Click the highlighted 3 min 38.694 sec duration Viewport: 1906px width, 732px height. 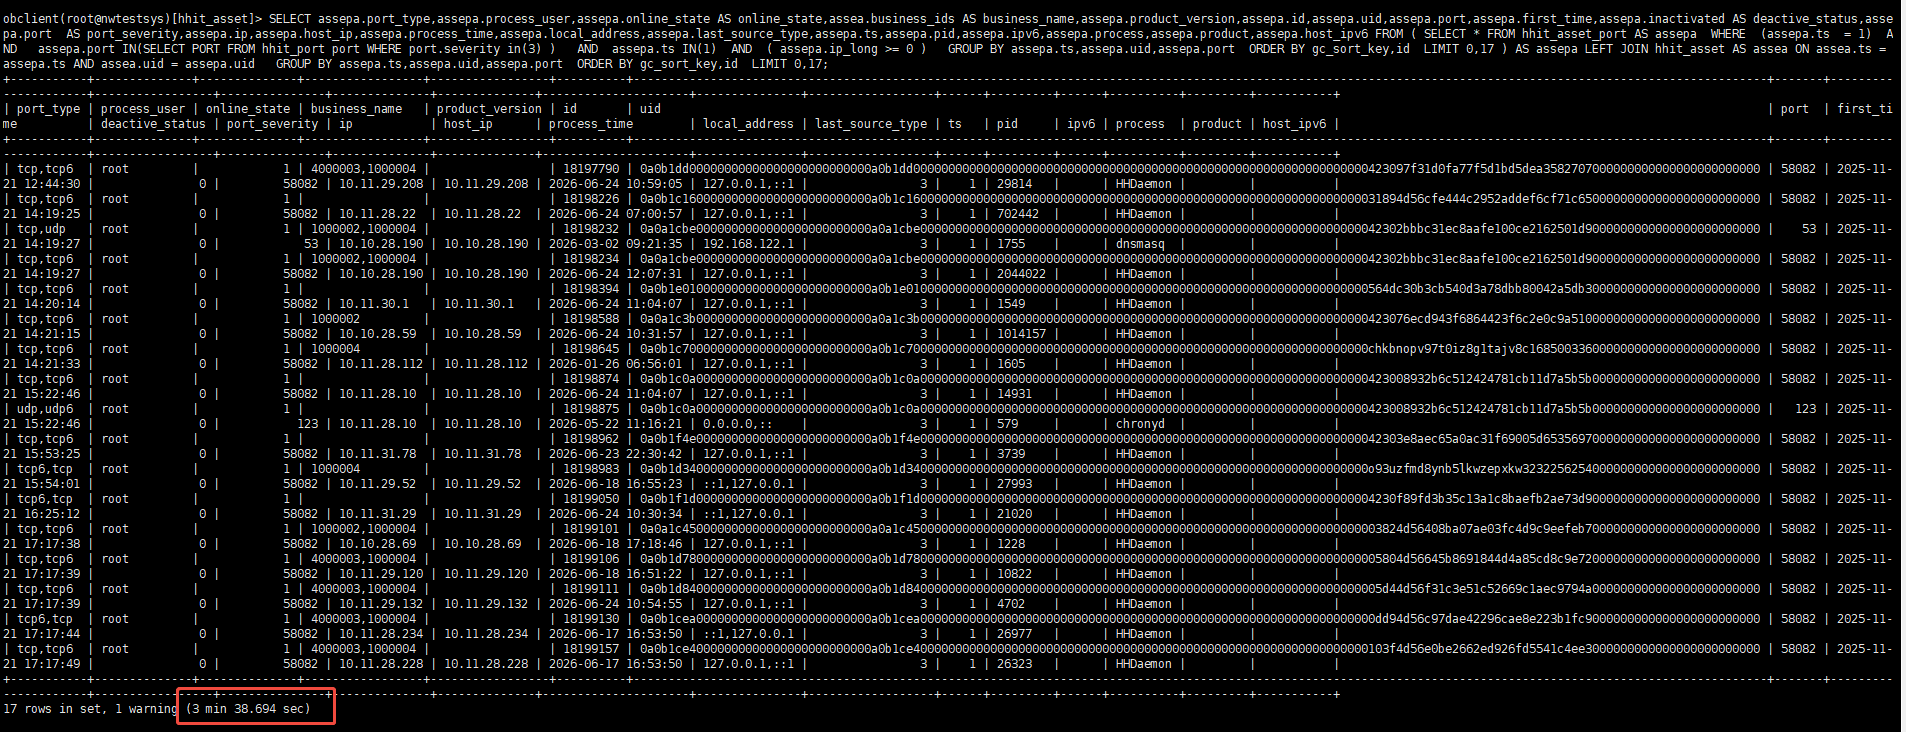[x=249, y=709]
